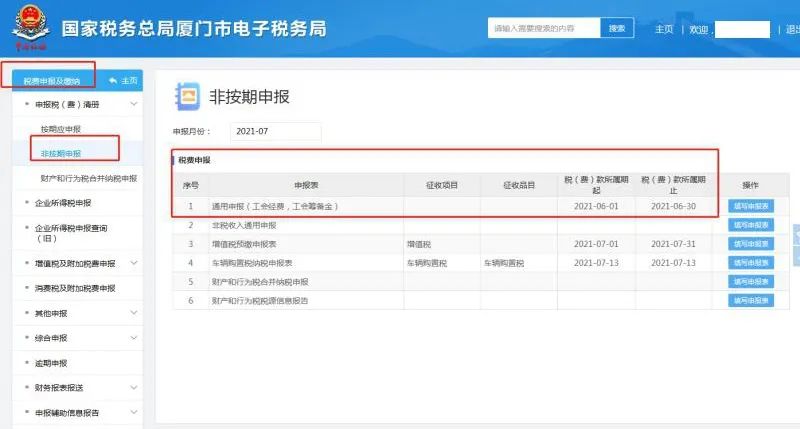Open 逾期申报 menu item
Image resolution: width=800 pixels, height=429 pixels.
point(51,363)
